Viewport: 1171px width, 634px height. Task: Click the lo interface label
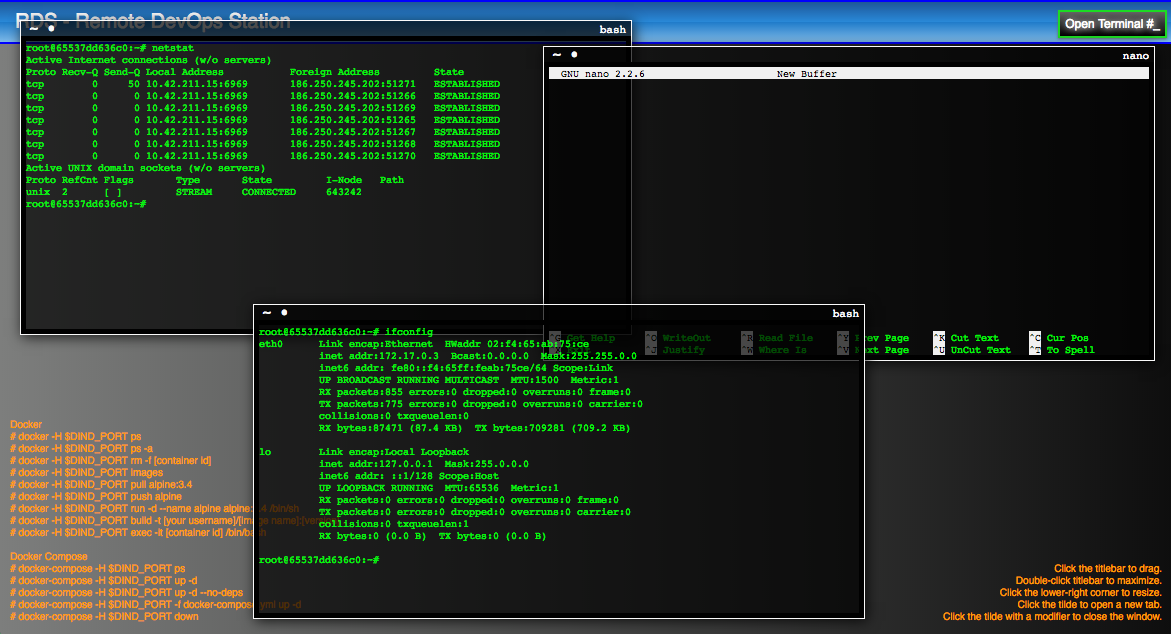[265, 452]
